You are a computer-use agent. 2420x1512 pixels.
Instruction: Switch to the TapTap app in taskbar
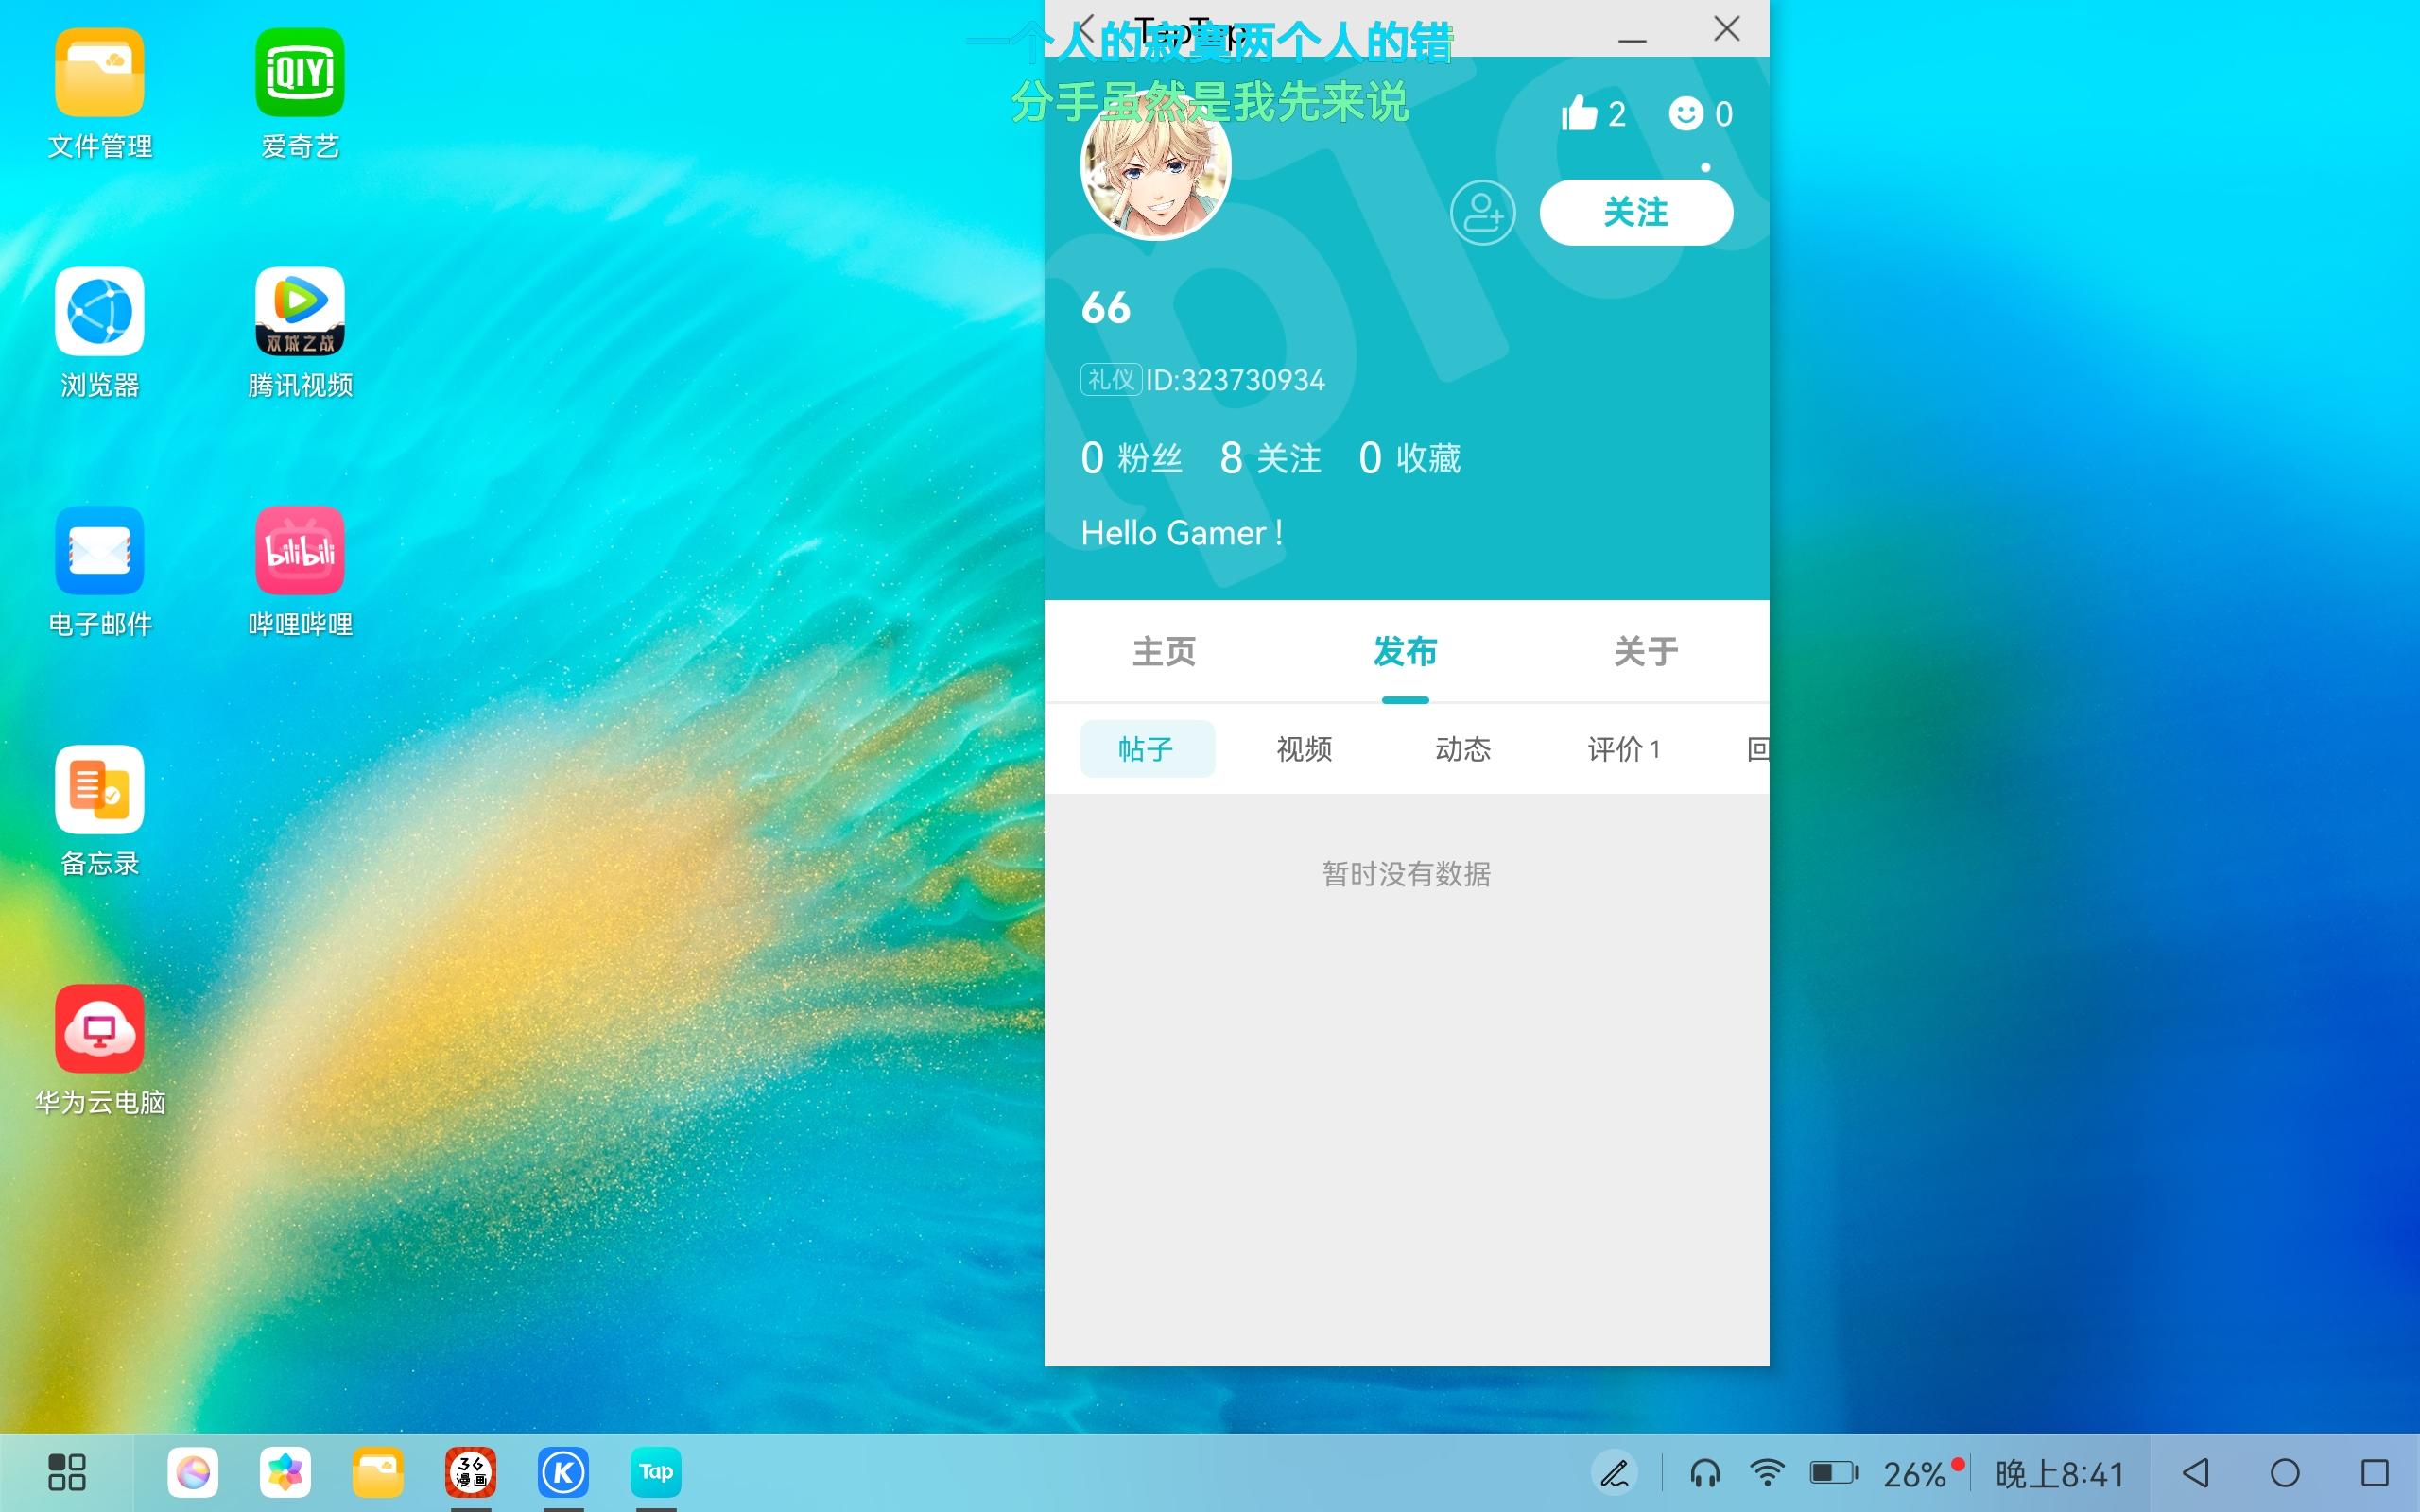tap(656, 1472)
